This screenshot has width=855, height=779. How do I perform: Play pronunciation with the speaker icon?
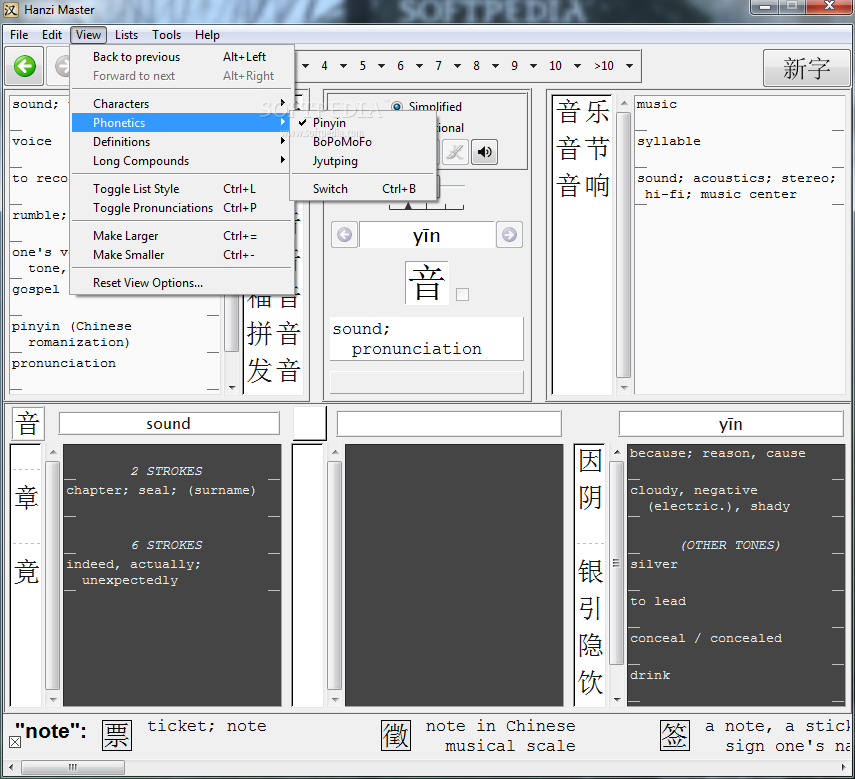[484, 152]
